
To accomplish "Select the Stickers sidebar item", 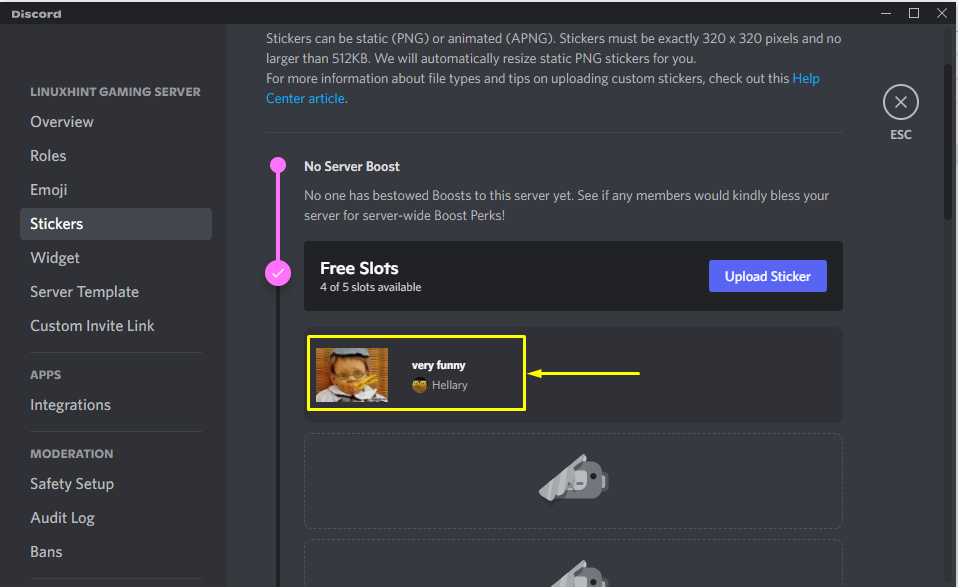I will click(x=115, y=224).
